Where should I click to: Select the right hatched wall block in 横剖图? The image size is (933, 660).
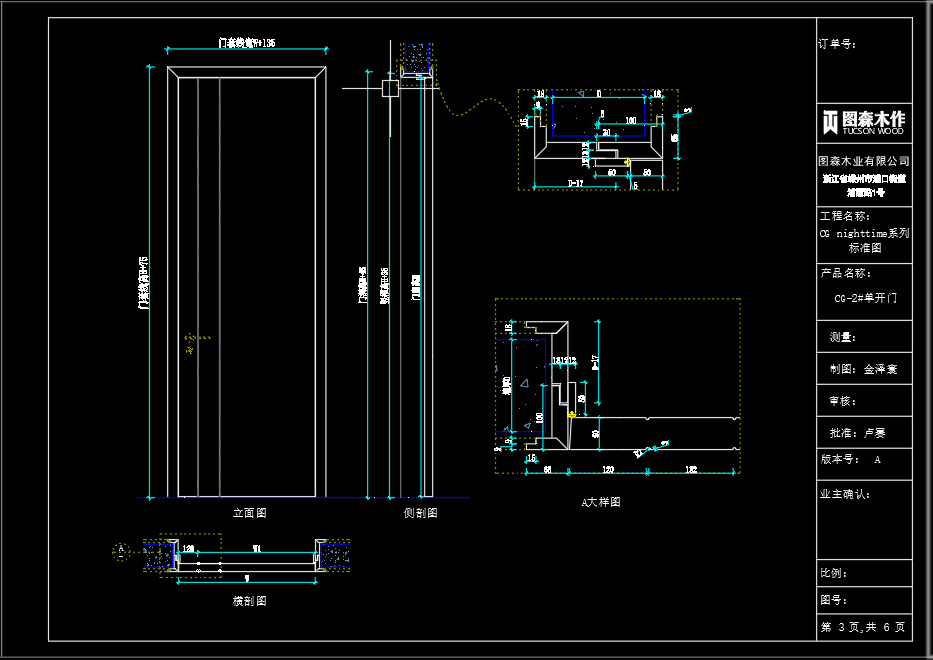tap(335, 555)
